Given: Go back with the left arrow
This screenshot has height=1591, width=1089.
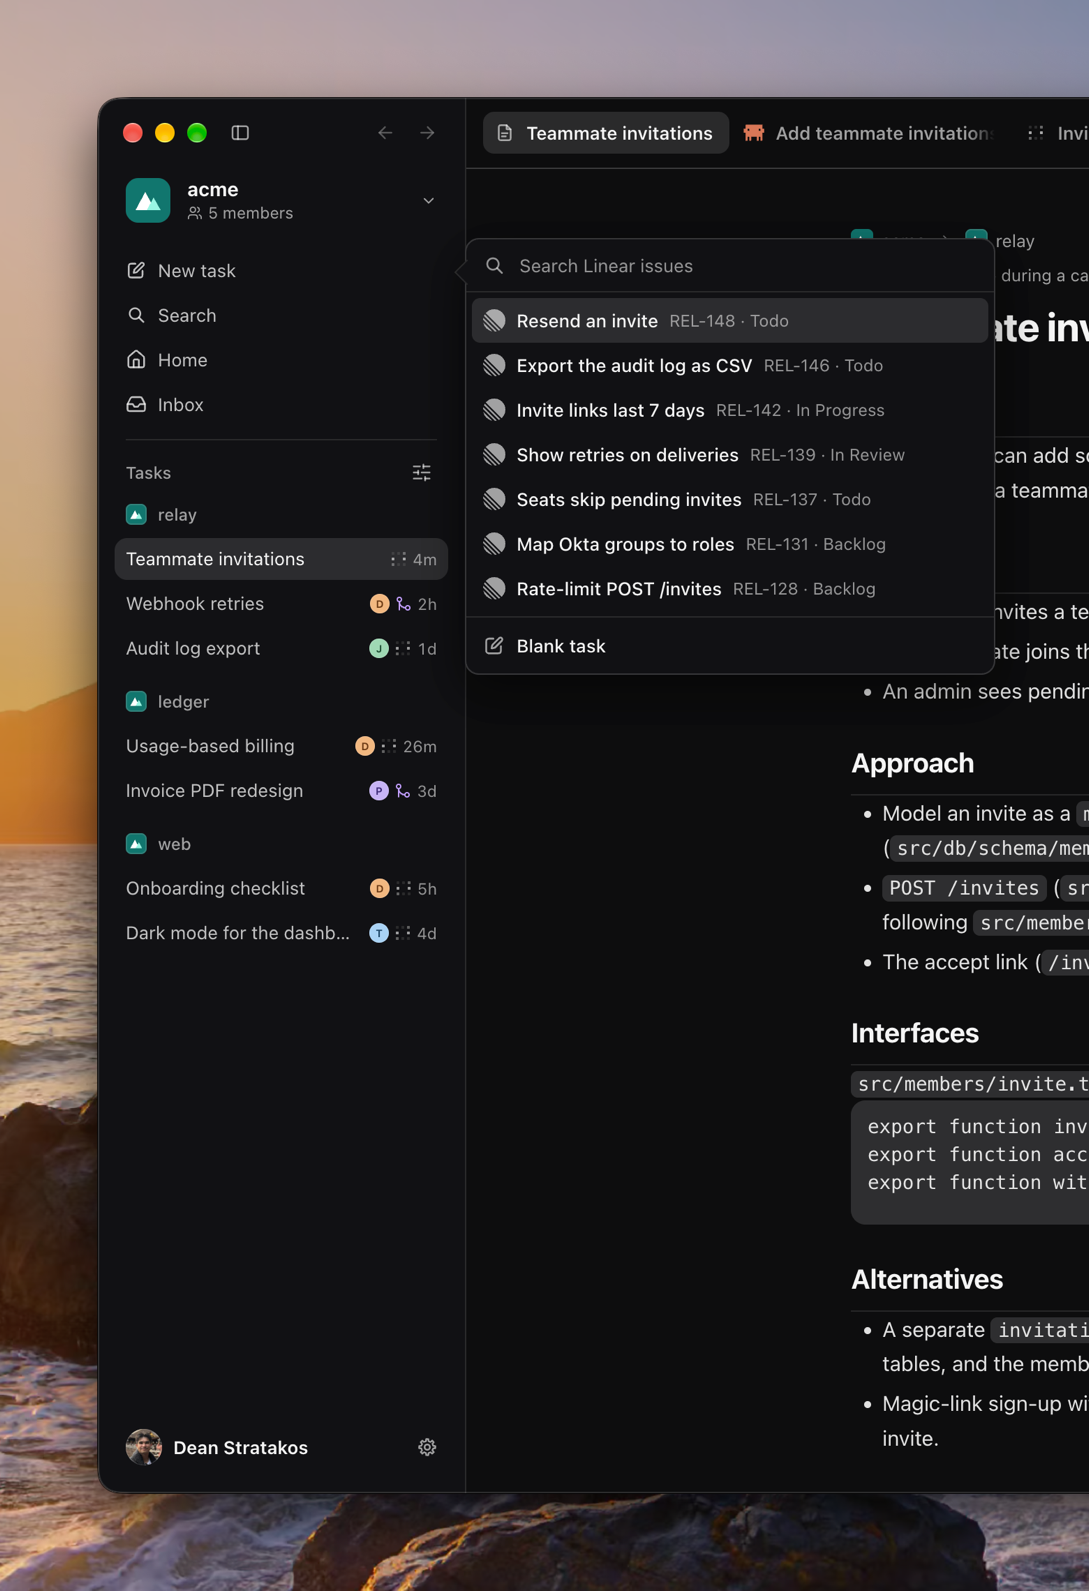Looking at the screenshot, I should tap(385, 133).
